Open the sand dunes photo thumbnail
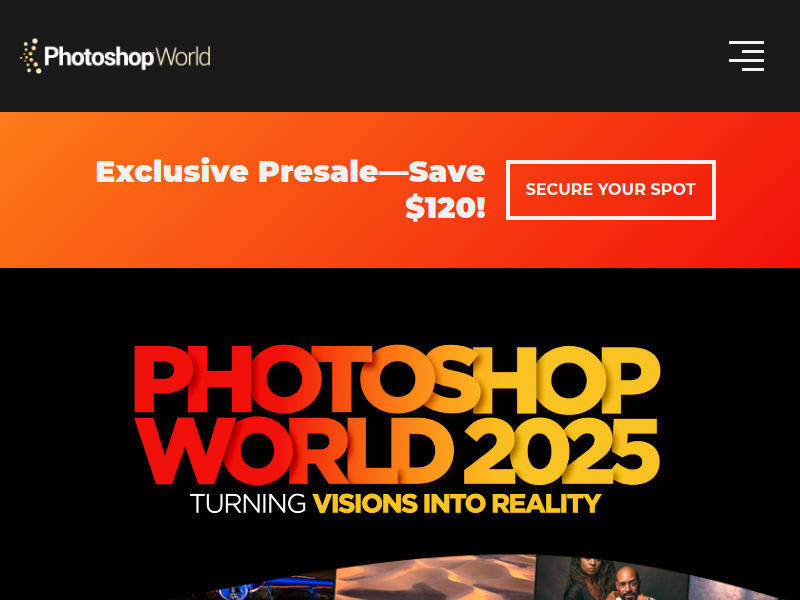800x600 pixels. (435, 578)
